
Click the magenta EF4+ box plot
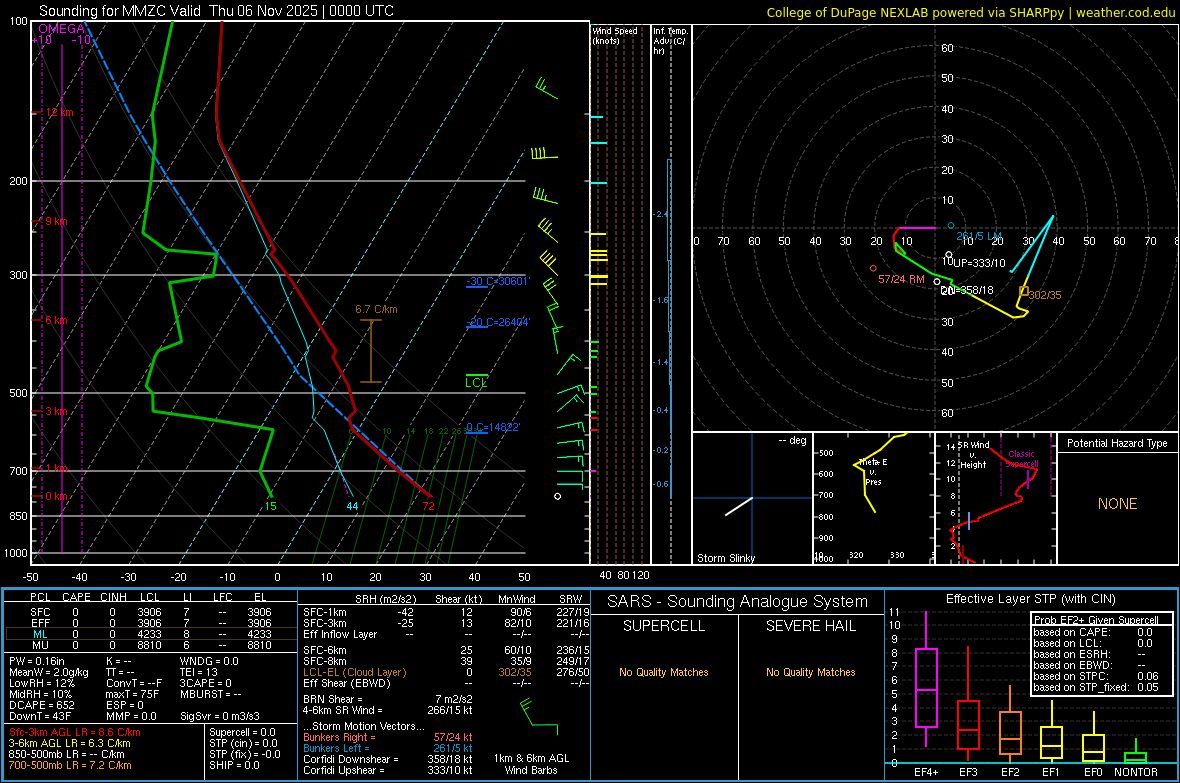point(926,687)
